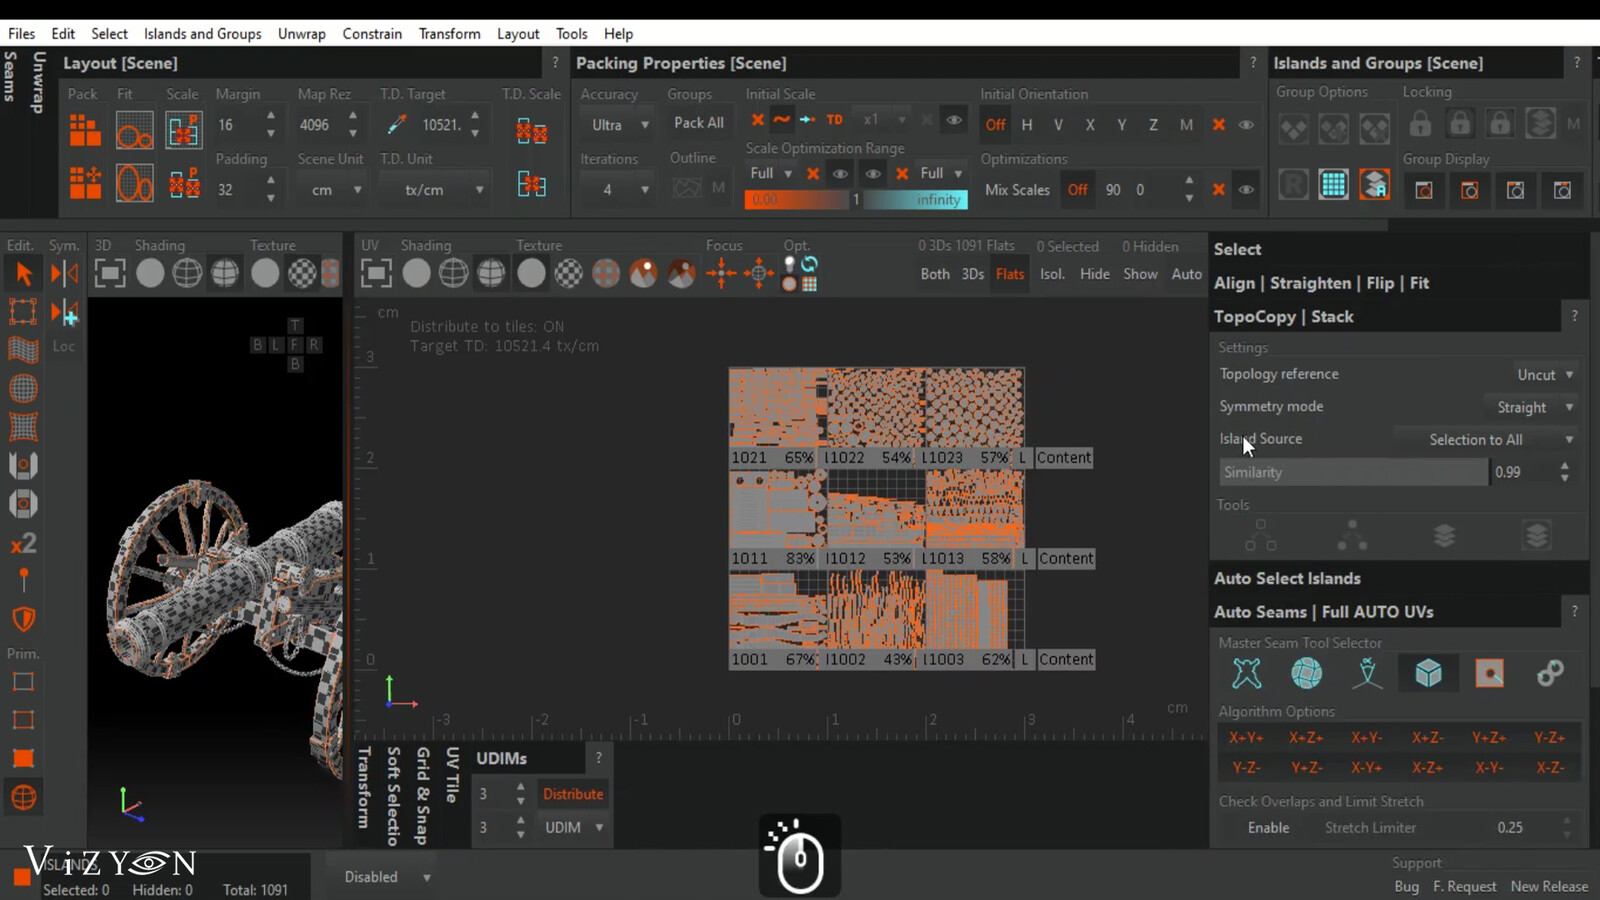This screenshot has width=1600, height=900.
Task: Click the T.D. Target picker icon
Action: [x=397, y=125]
